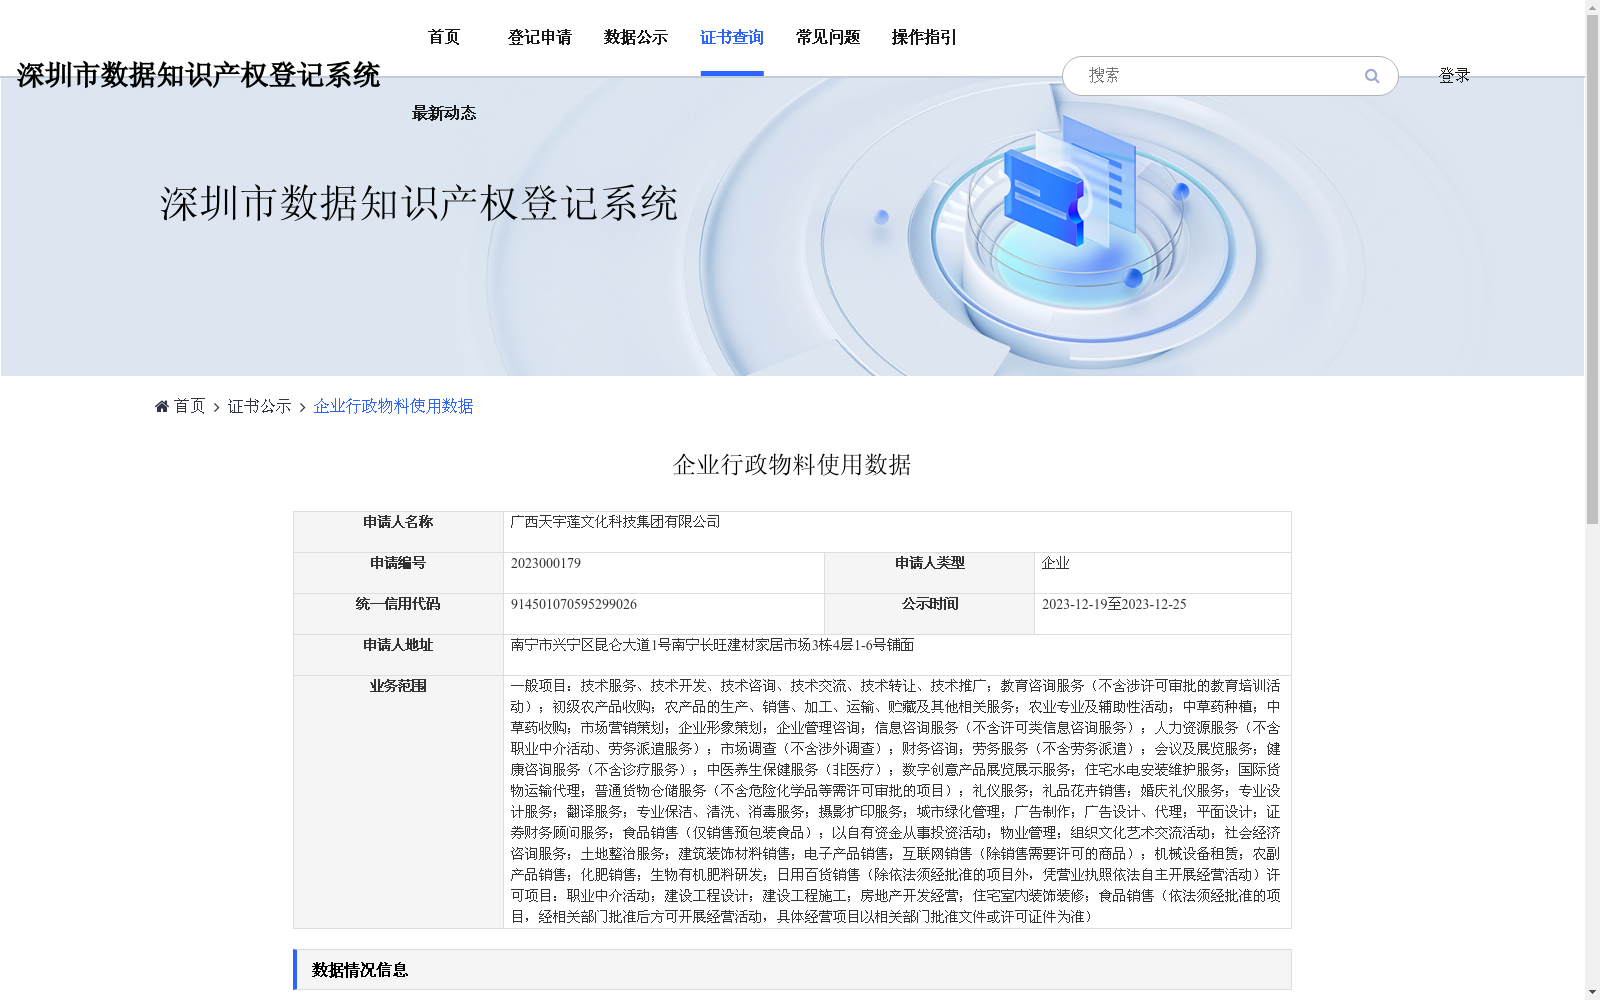Select publicity period 2023-12-19至2023-12-25

coord(1114,604)
